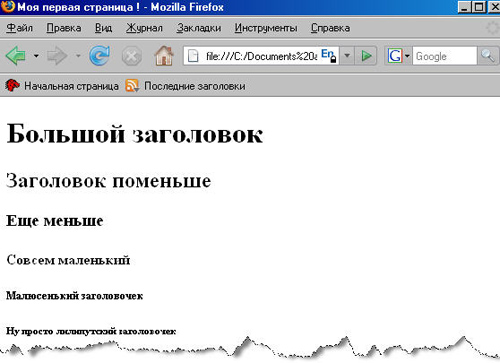Open the Журнал menu
The width and height of the screenshot is (500, 363).
[144, 28]
